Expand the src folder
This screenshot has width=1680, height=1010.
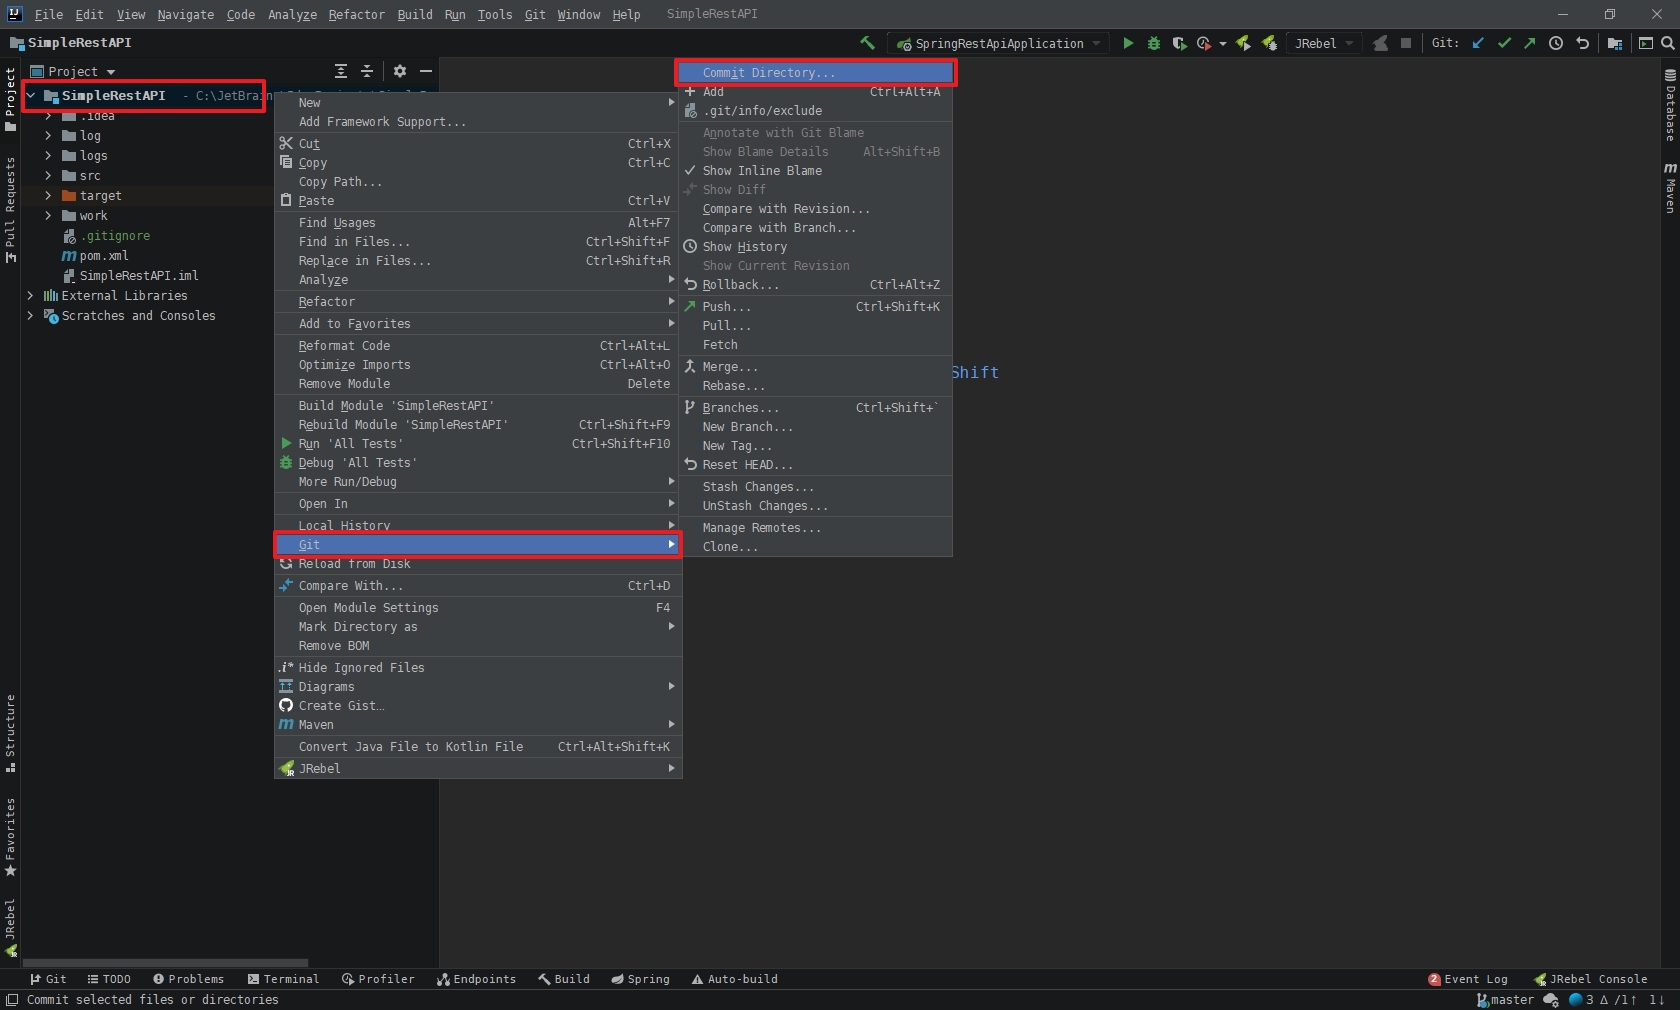(48, 176)
